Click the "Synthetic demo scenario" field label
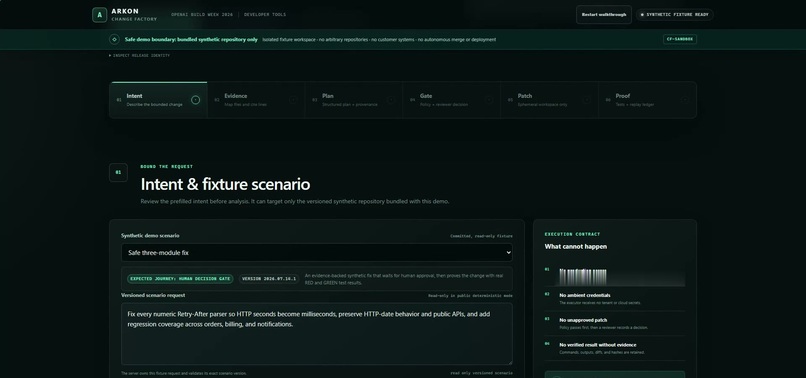 [150, 236]
